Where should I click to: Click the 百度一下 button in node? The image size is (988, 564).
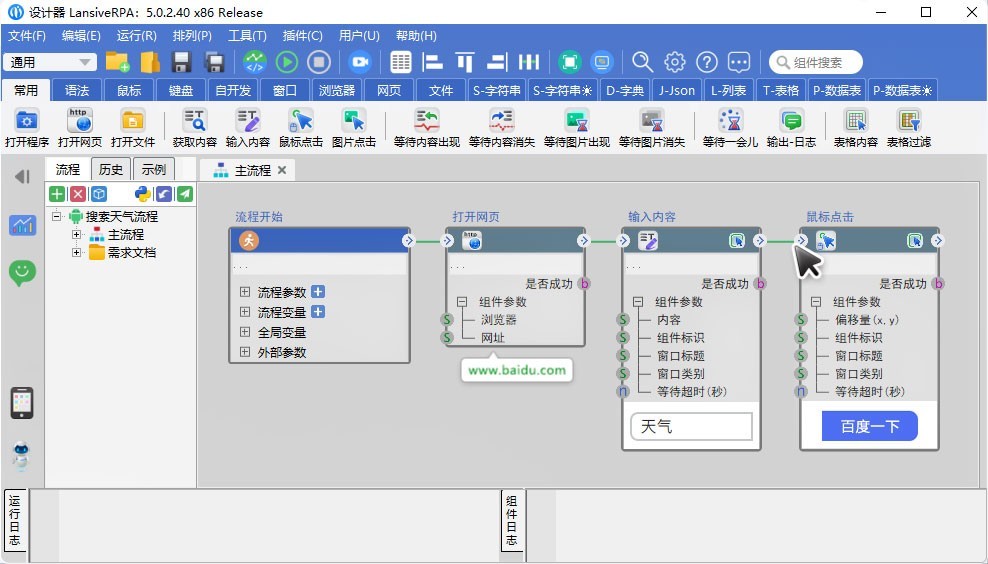tap(869, 427)
